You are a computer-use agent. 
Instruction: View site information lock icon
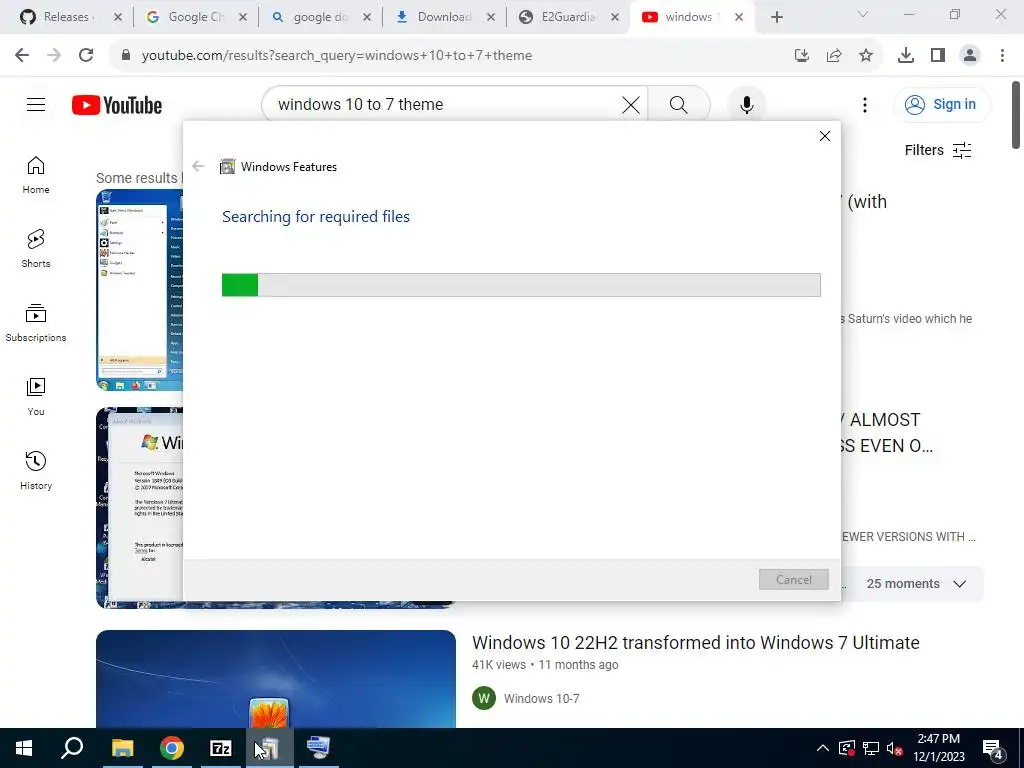pyautogui.click(x=126, y=55)
